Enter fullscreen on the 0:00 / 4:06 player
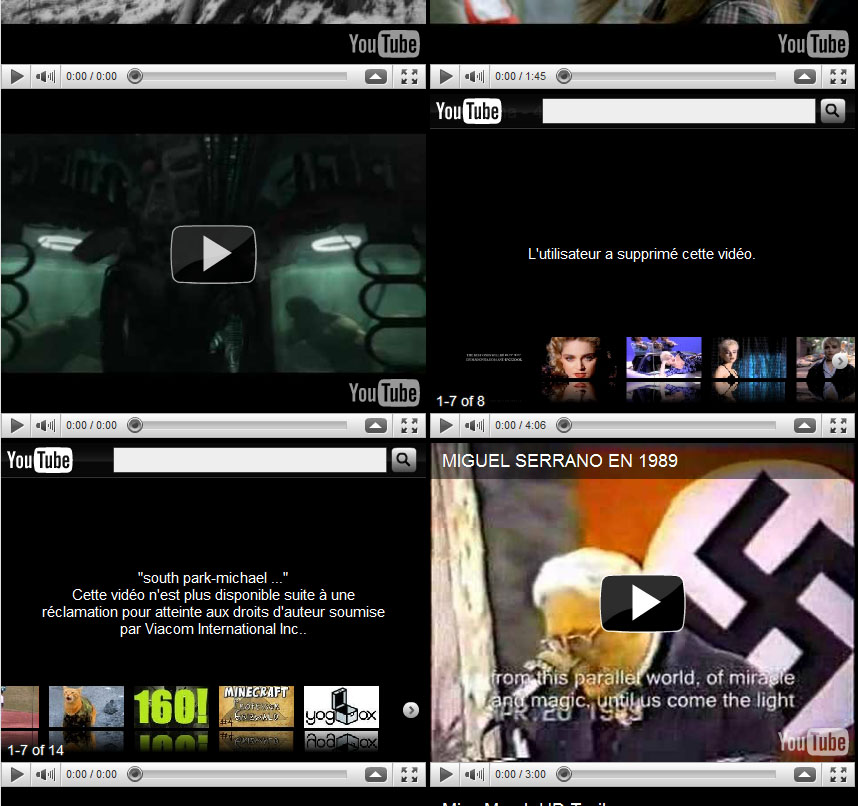The image size is (858, 806). tap(838, 426)
